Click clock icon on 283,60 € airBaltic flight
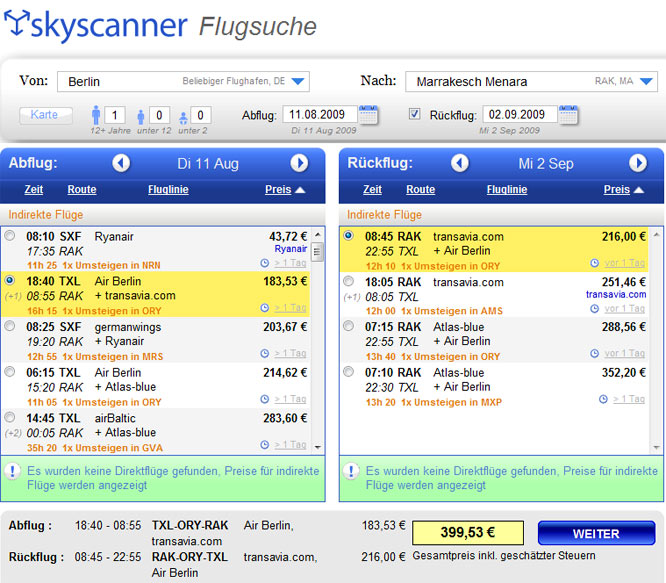The width and height of the screenshot is (666, 583). coord(265,445)
